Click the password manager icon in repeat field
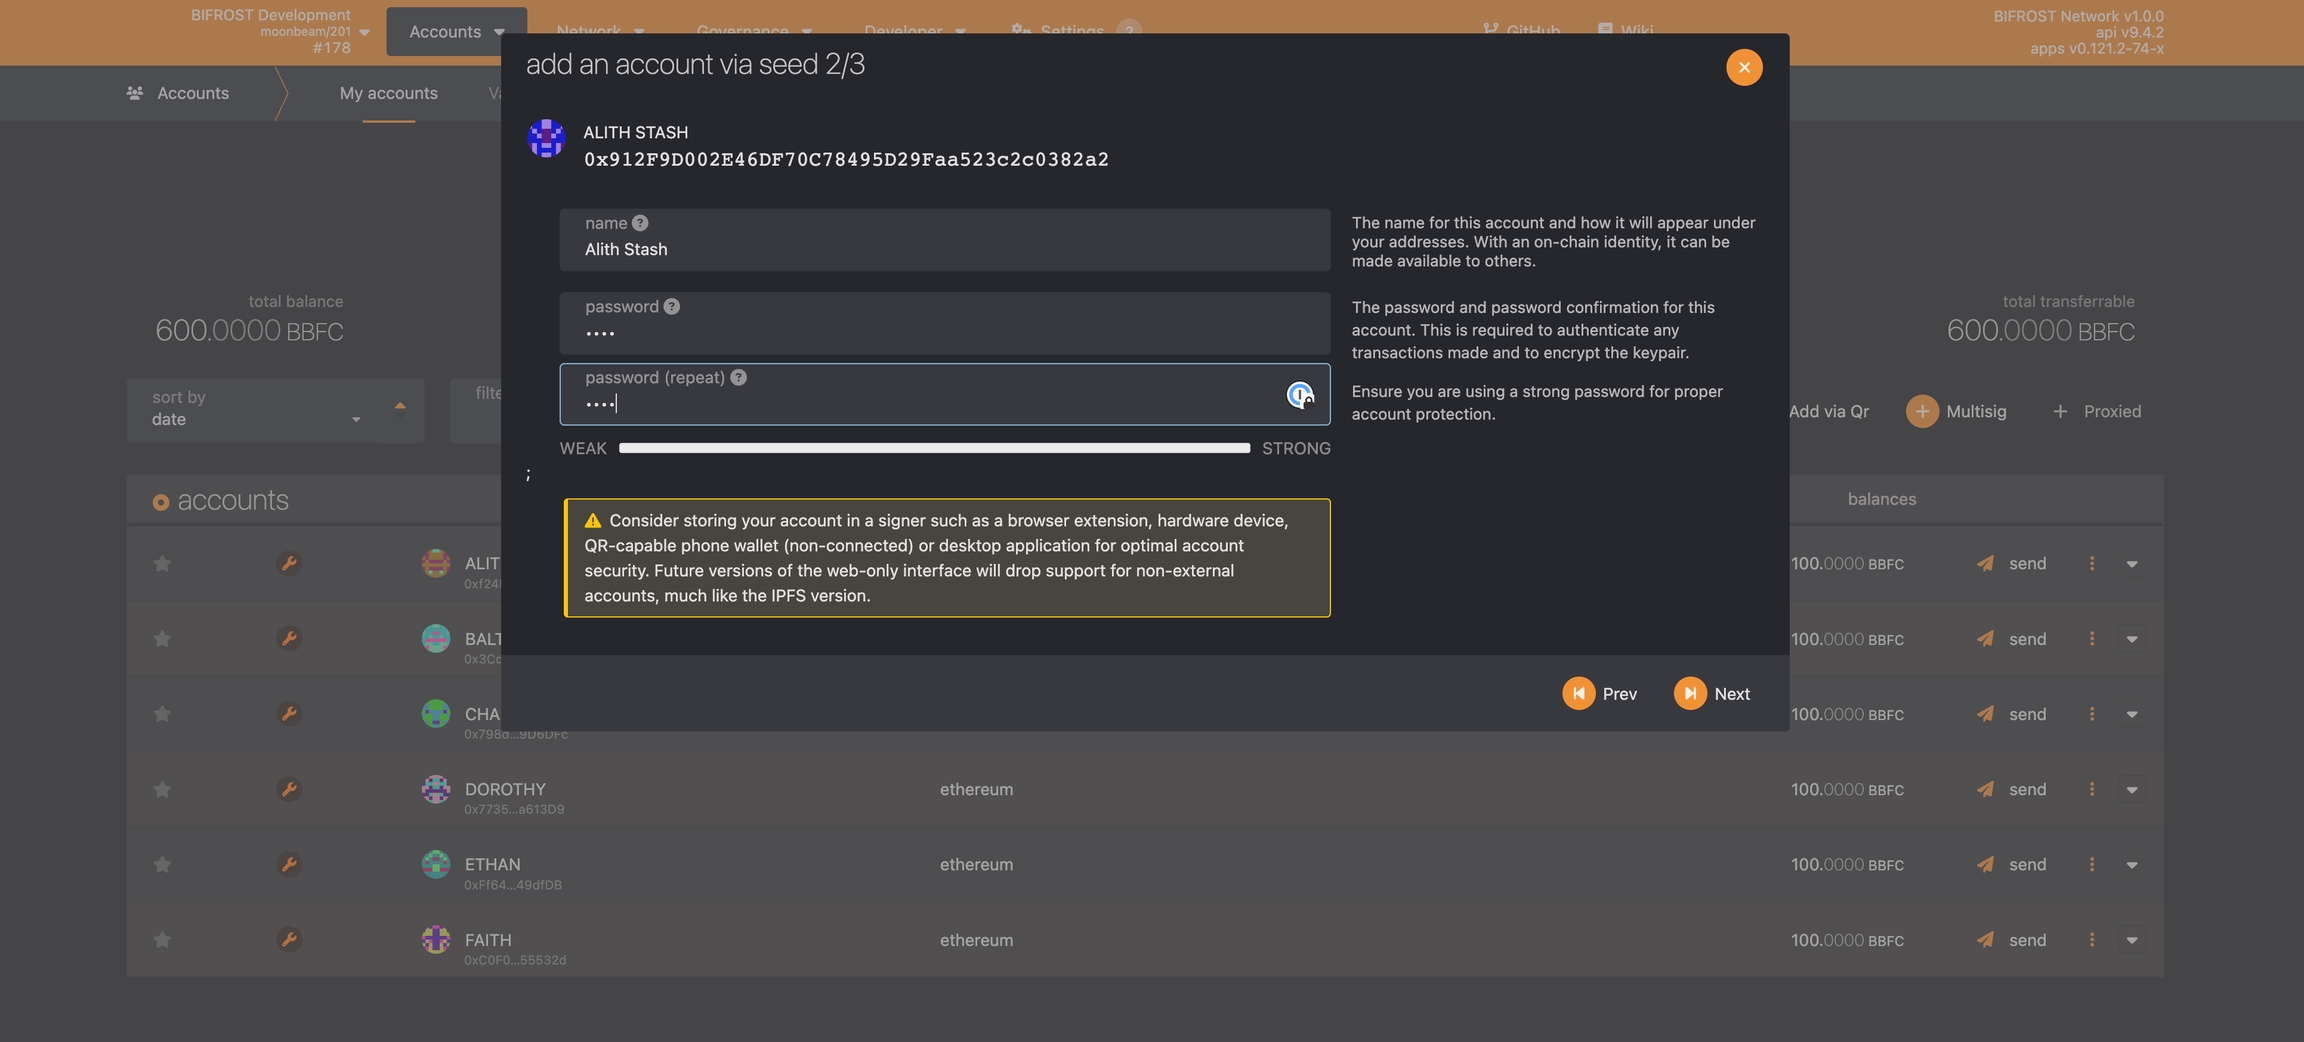2304x1042 pixels. [1299, 396]
